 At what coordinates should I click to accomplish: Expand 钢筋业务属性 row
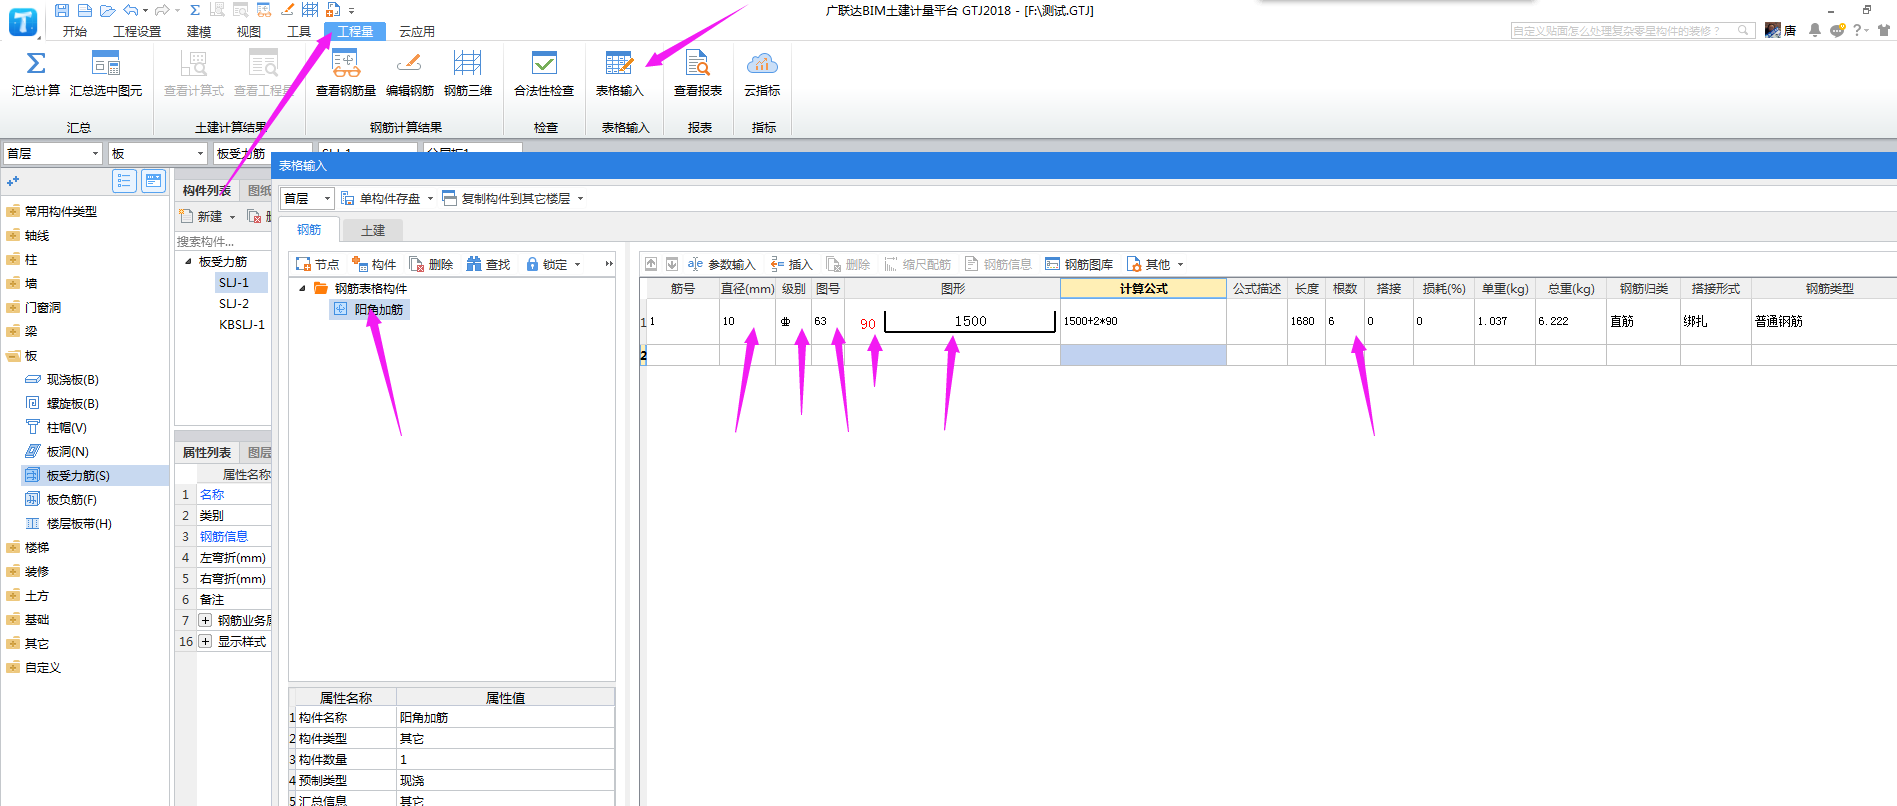pyautogui.click(x=205, y=620)
